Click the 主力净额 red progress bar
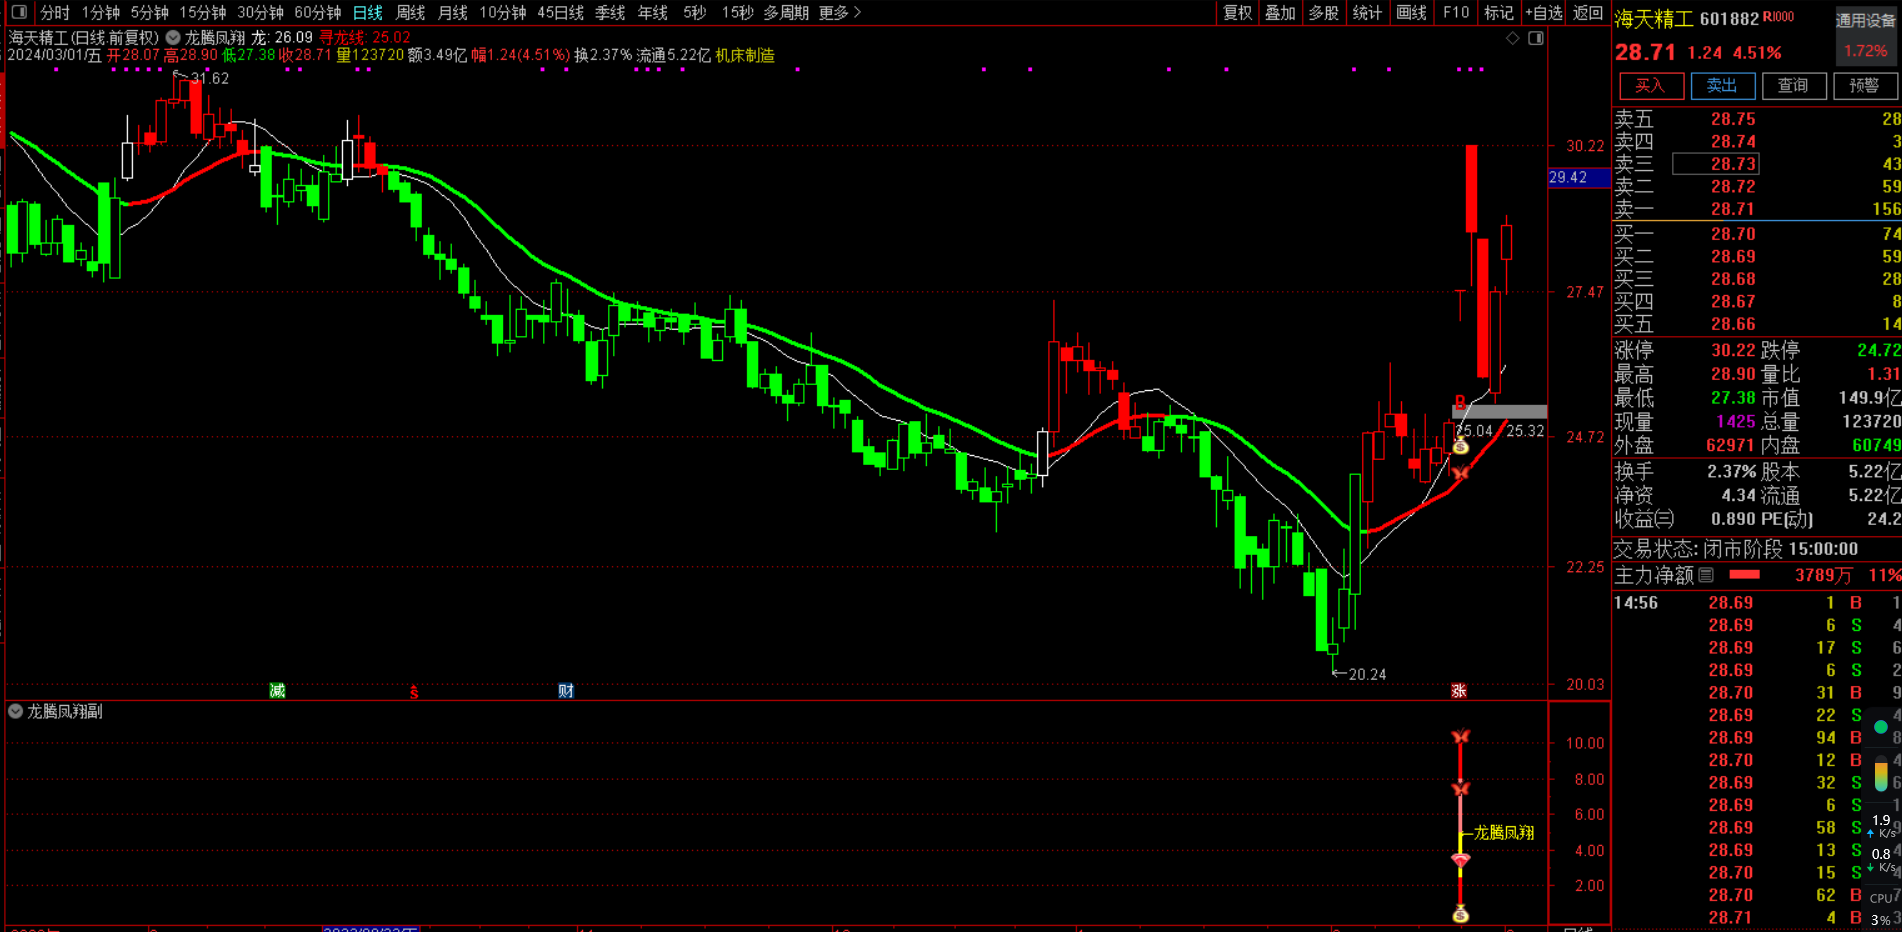 [1745, 575]
